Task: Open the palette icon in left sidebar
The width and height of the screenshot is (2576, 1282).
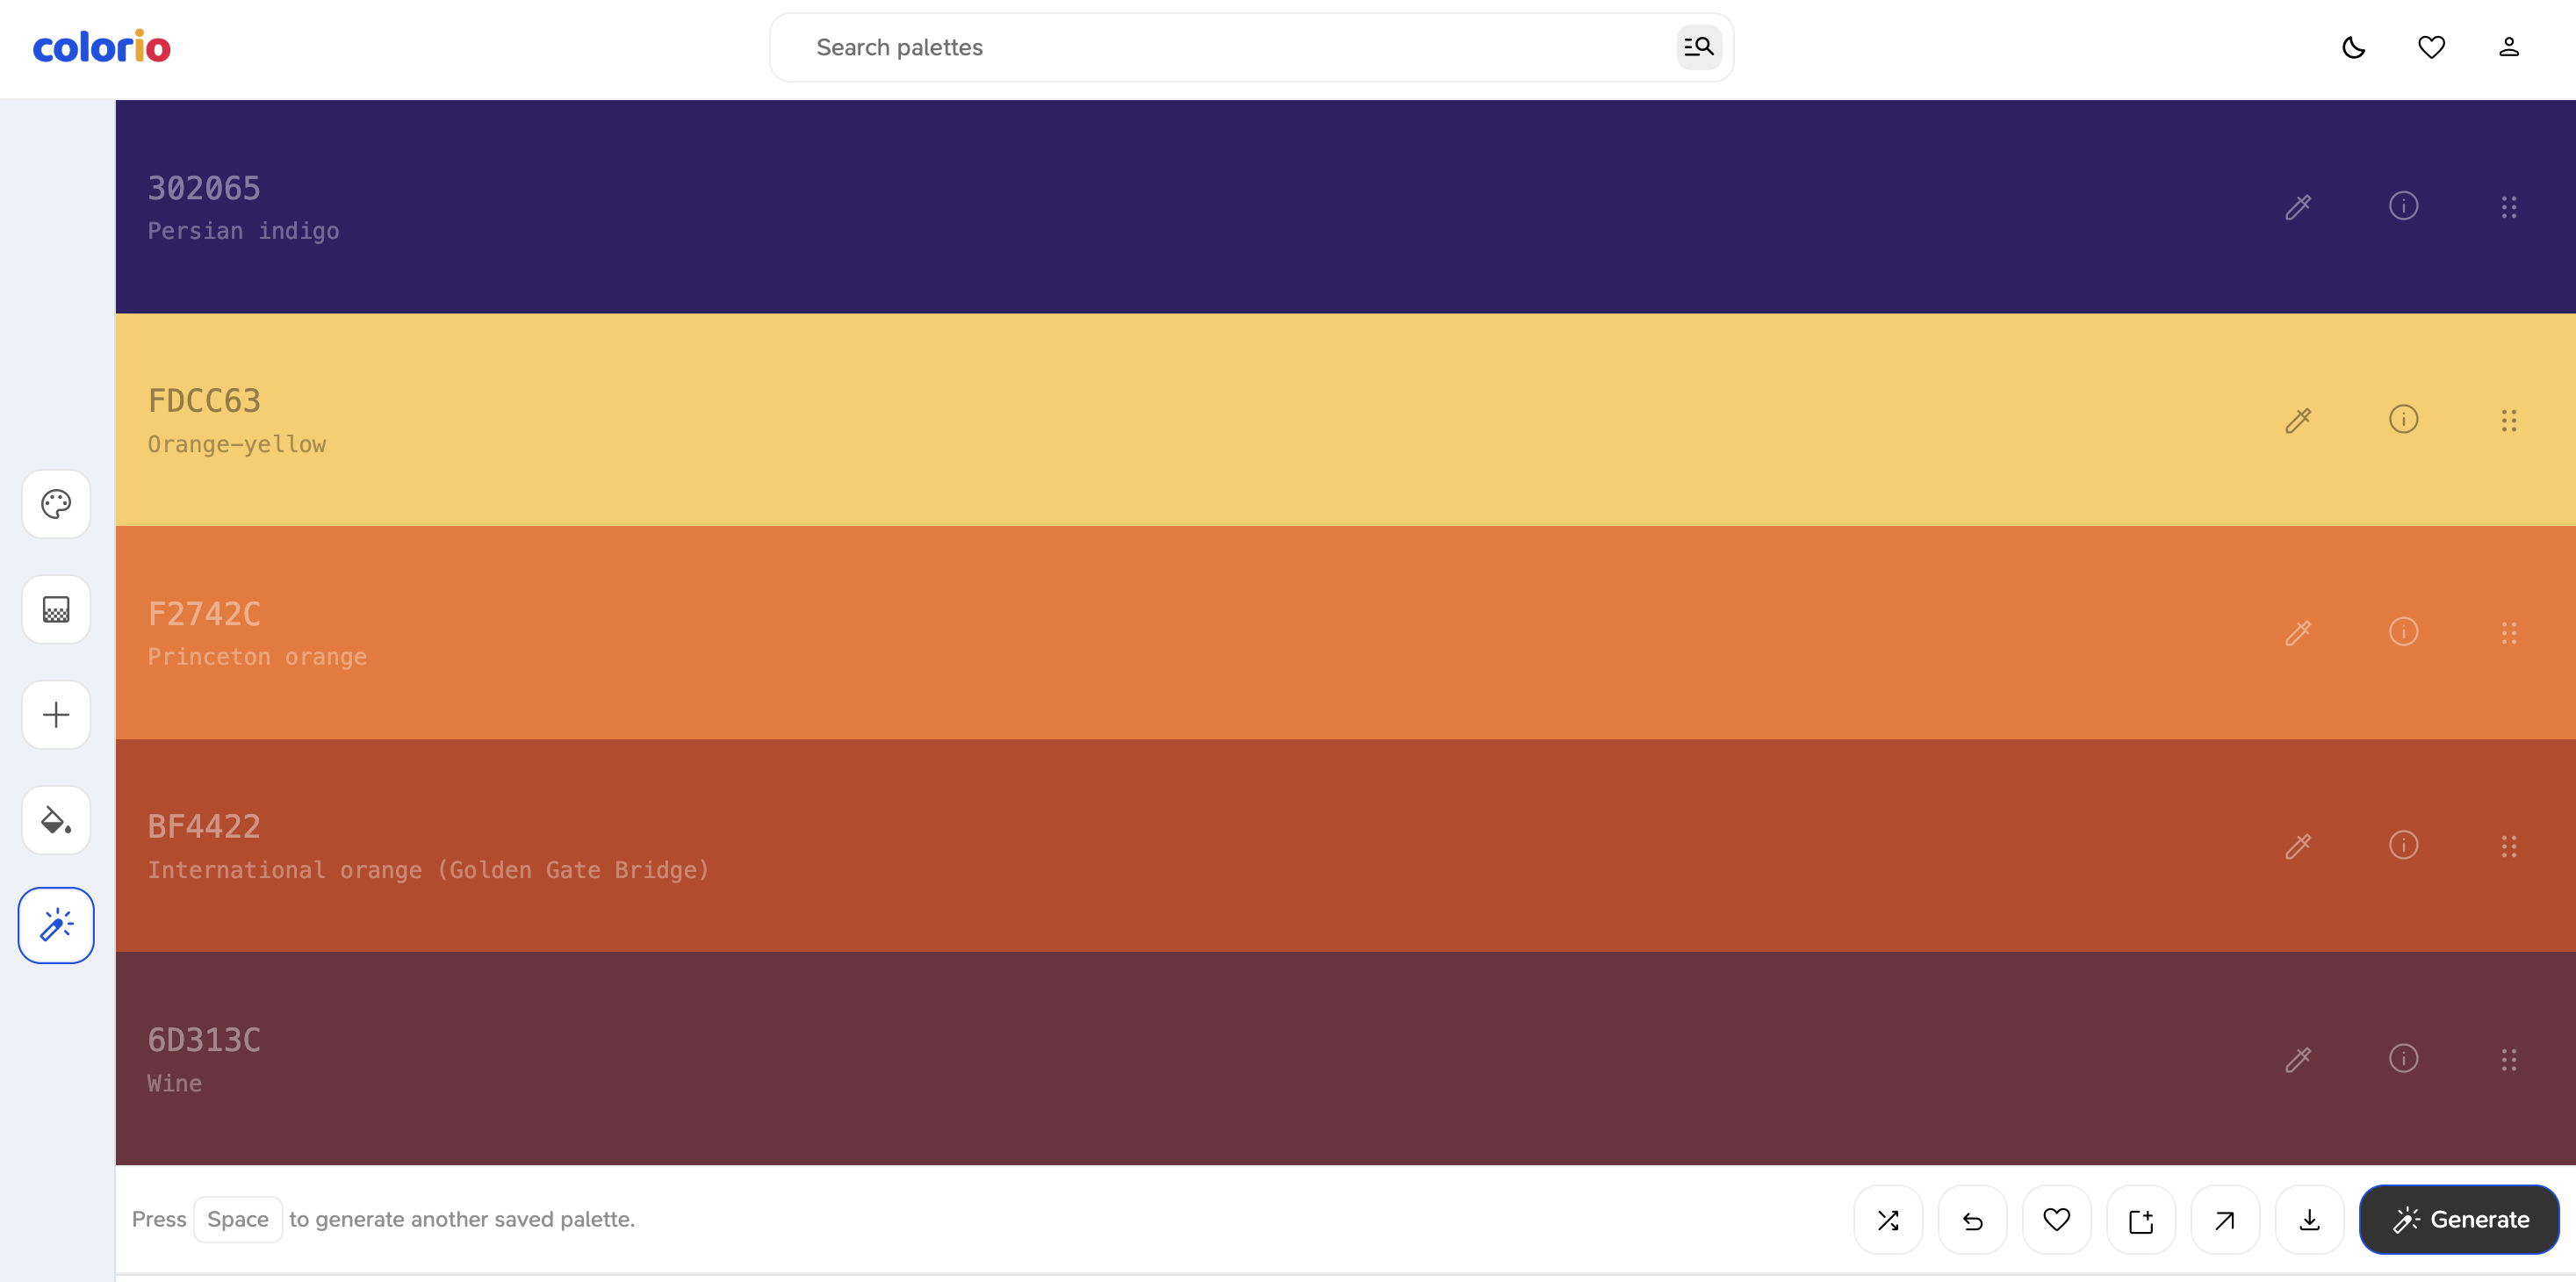Action: tap(56, 504)
